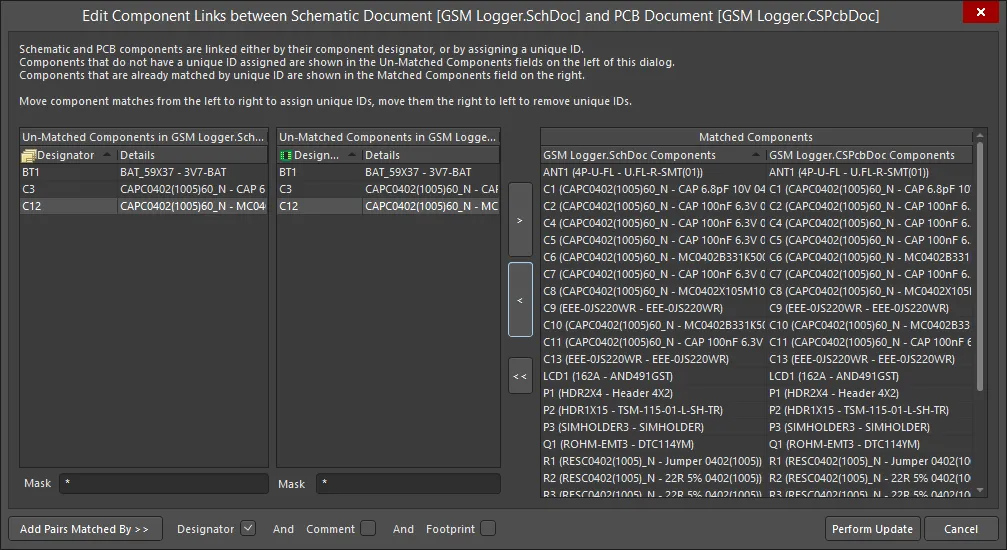Image resolution: width=1007 pixels, height=550 pixels.
Task: Sort GSM Logger.SchDoc Components column
Action: tap(650, 155)
